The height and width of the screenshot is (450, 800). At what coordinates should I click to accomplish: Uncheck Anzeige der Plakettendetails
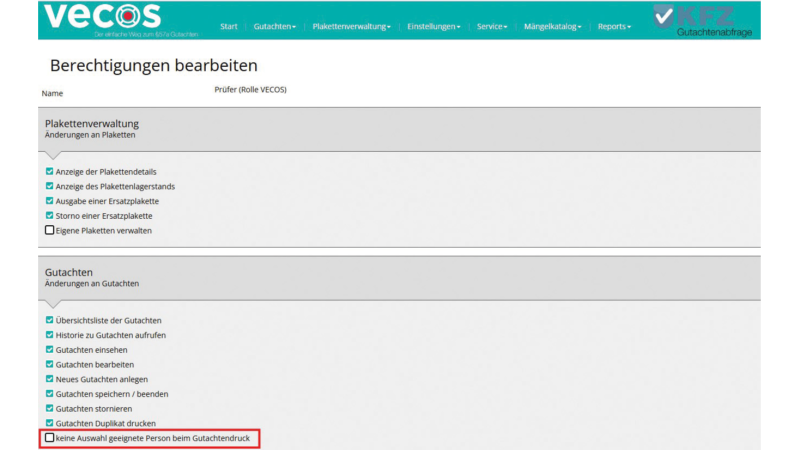pos(49,171)
